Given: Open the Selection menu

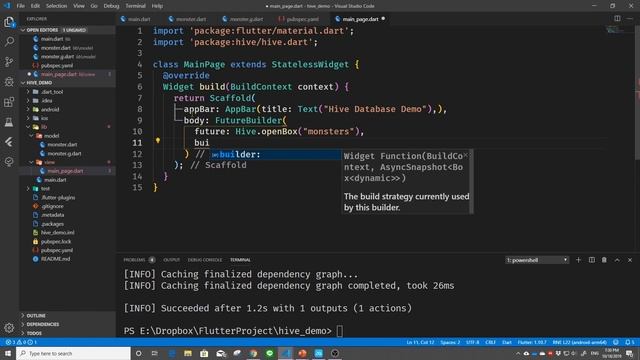Looking at the screenshot, I should (x=56, y=6).
